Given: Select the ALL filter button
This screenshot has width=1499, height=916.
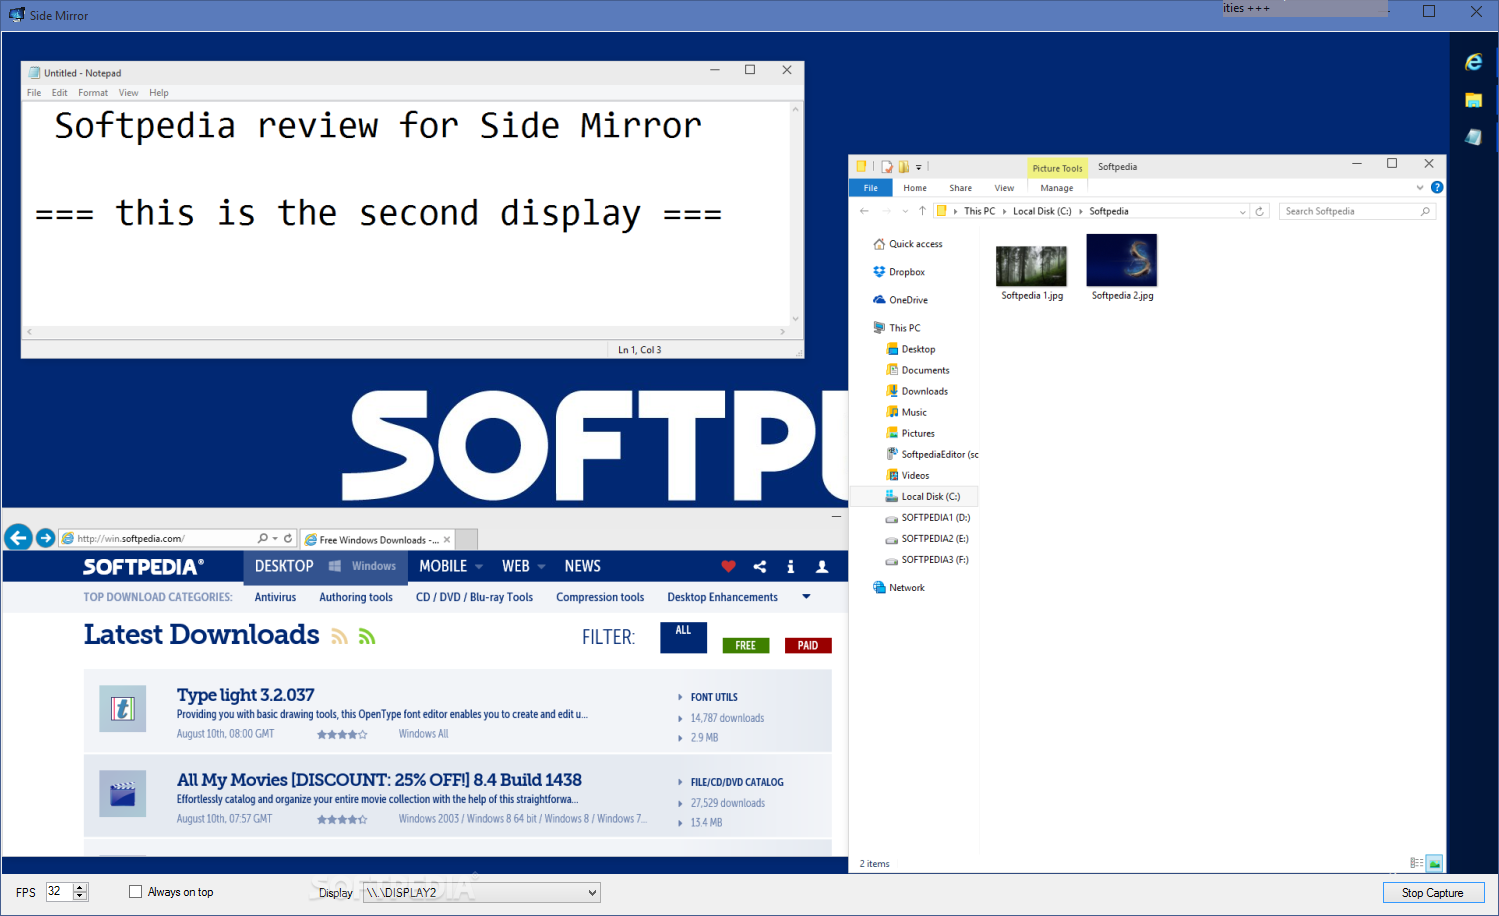Looking at the screenshot, I should pos(683,637).
